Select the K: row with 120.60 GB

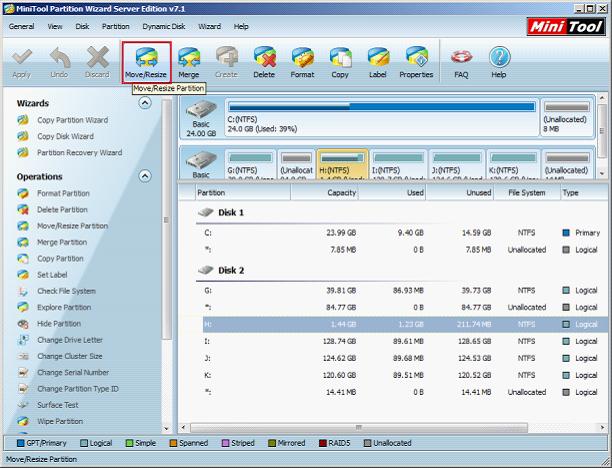click(x=405, y=375)
